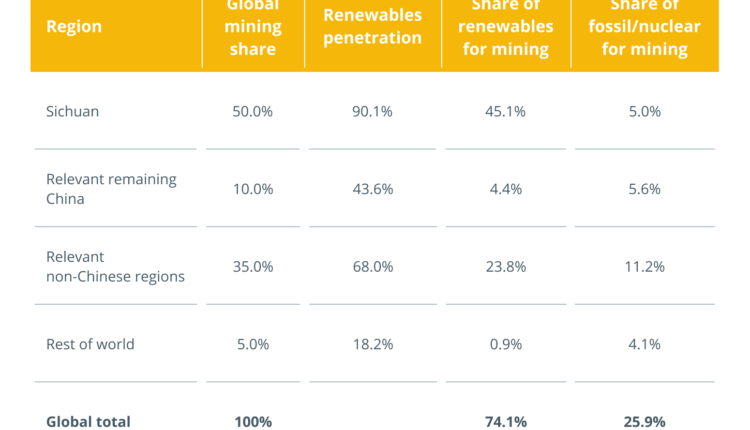The image size is (750, 430).
Task: Click the Renewables penetration column header
Action: tap(373, 27)
